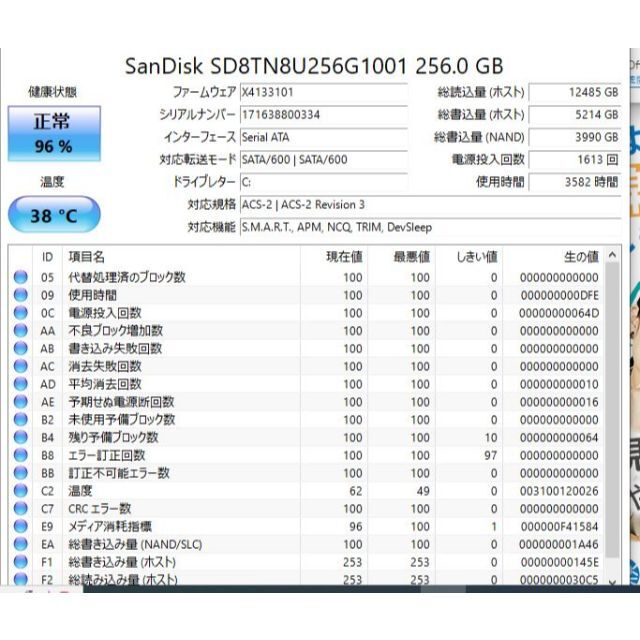Click the standard field ACS-2 Revision 3
Viewport: 640px width, 640px height.
[x=431, y=204]
